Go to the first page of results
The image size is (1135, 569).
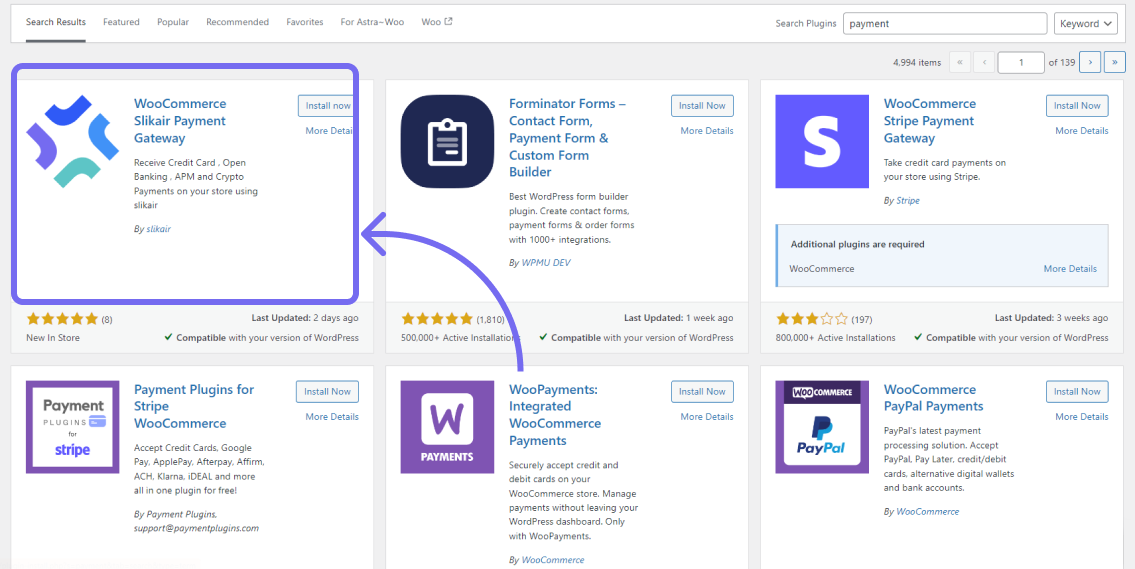[x=959, y=62]
